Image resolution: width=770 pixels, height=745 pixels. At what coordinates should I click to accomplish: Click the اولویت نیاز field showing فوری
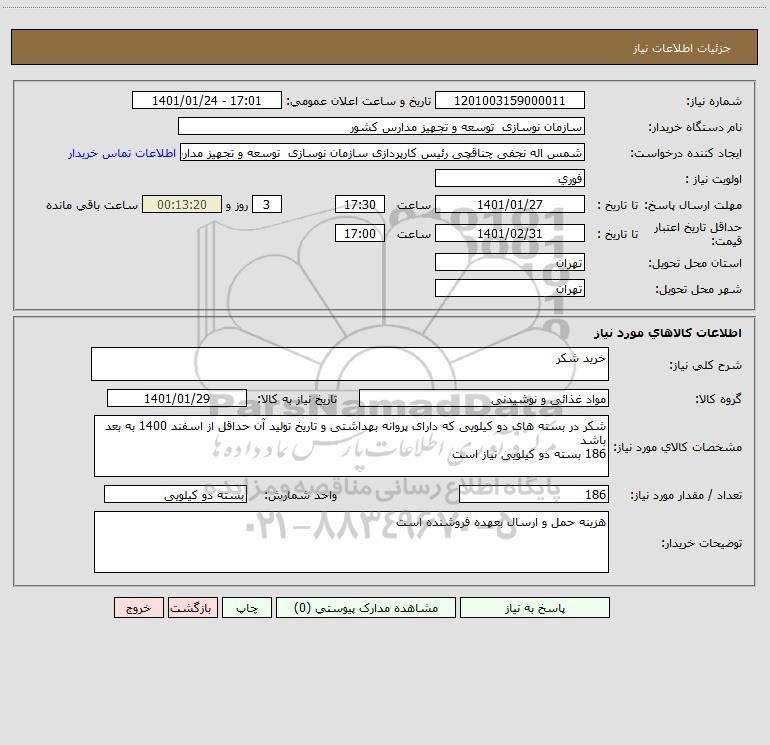tap(510, 178)
